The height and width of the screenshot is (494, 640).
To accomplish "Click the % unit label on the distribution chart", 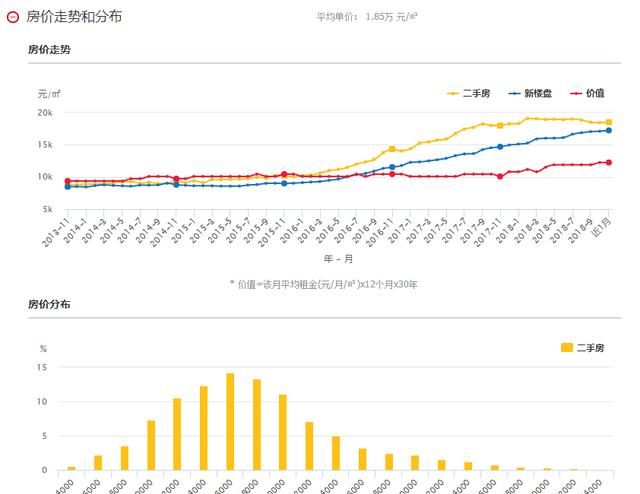I will click(43, 349).
